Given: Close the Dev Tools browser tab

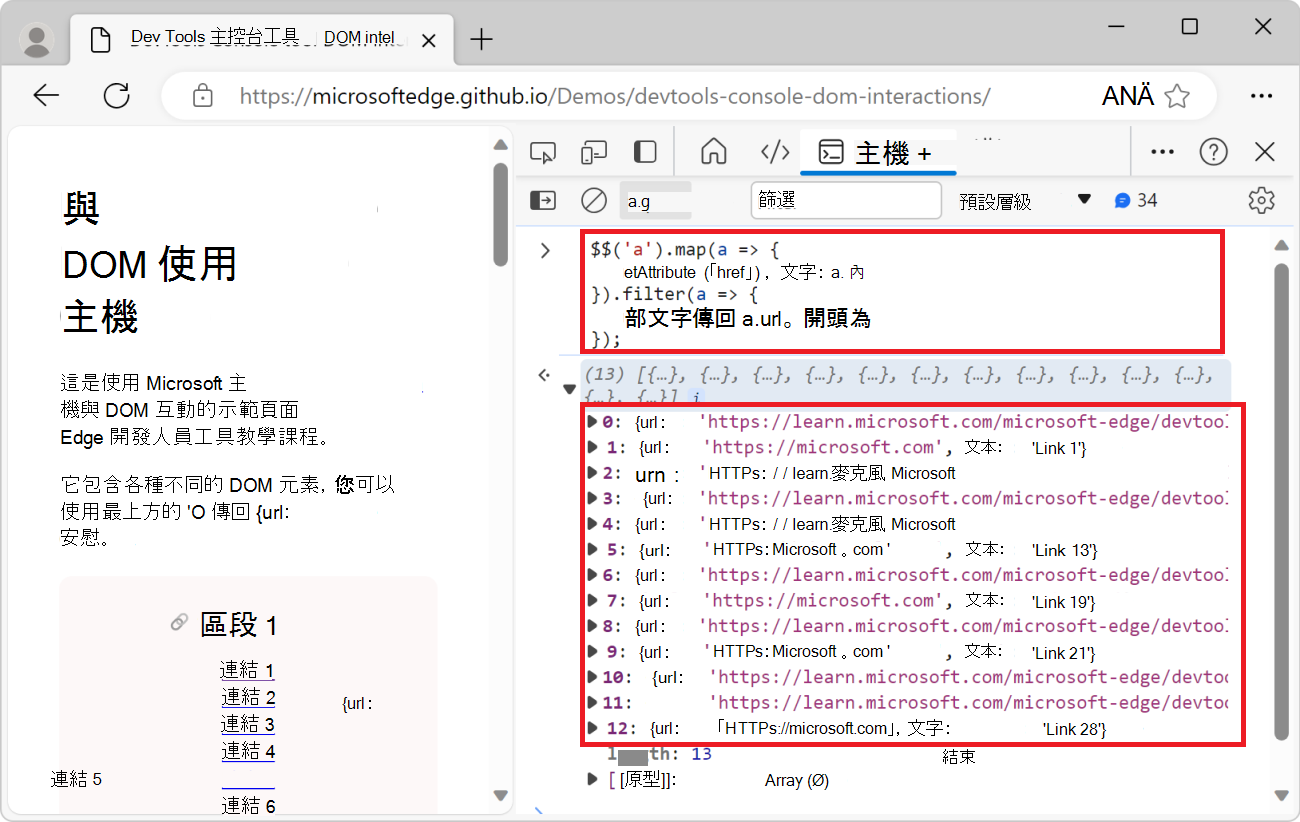Looking at the screenshot, I should pyautogui.click(x=429, y=41).
